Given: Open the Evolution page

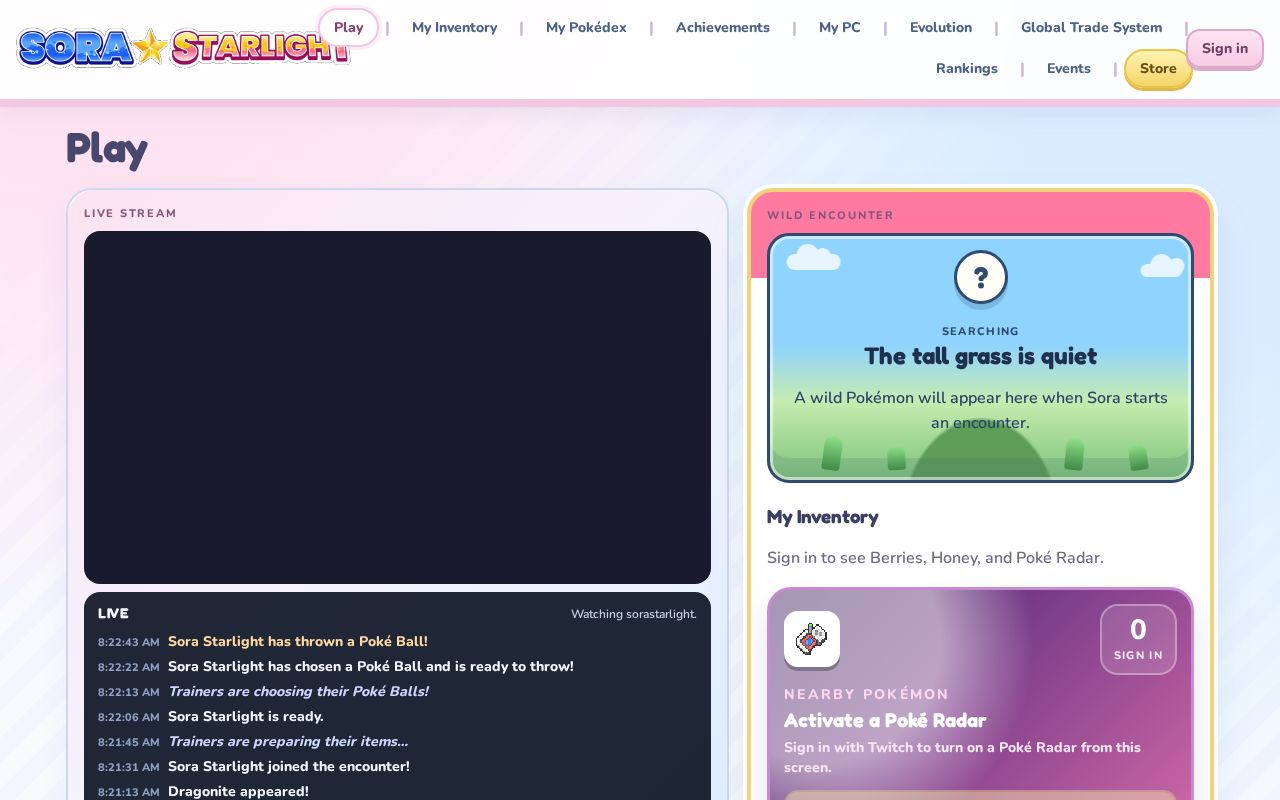Looking at the screenshot, I should pyautogui.click(x=941, y=27).
